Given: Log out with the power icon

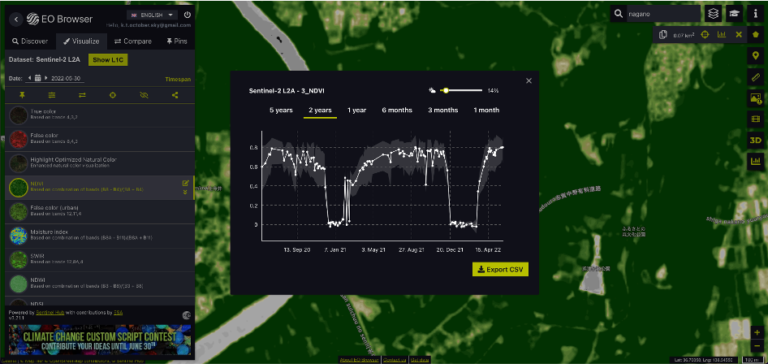Looking at the screenshot, I should [187, 15].
